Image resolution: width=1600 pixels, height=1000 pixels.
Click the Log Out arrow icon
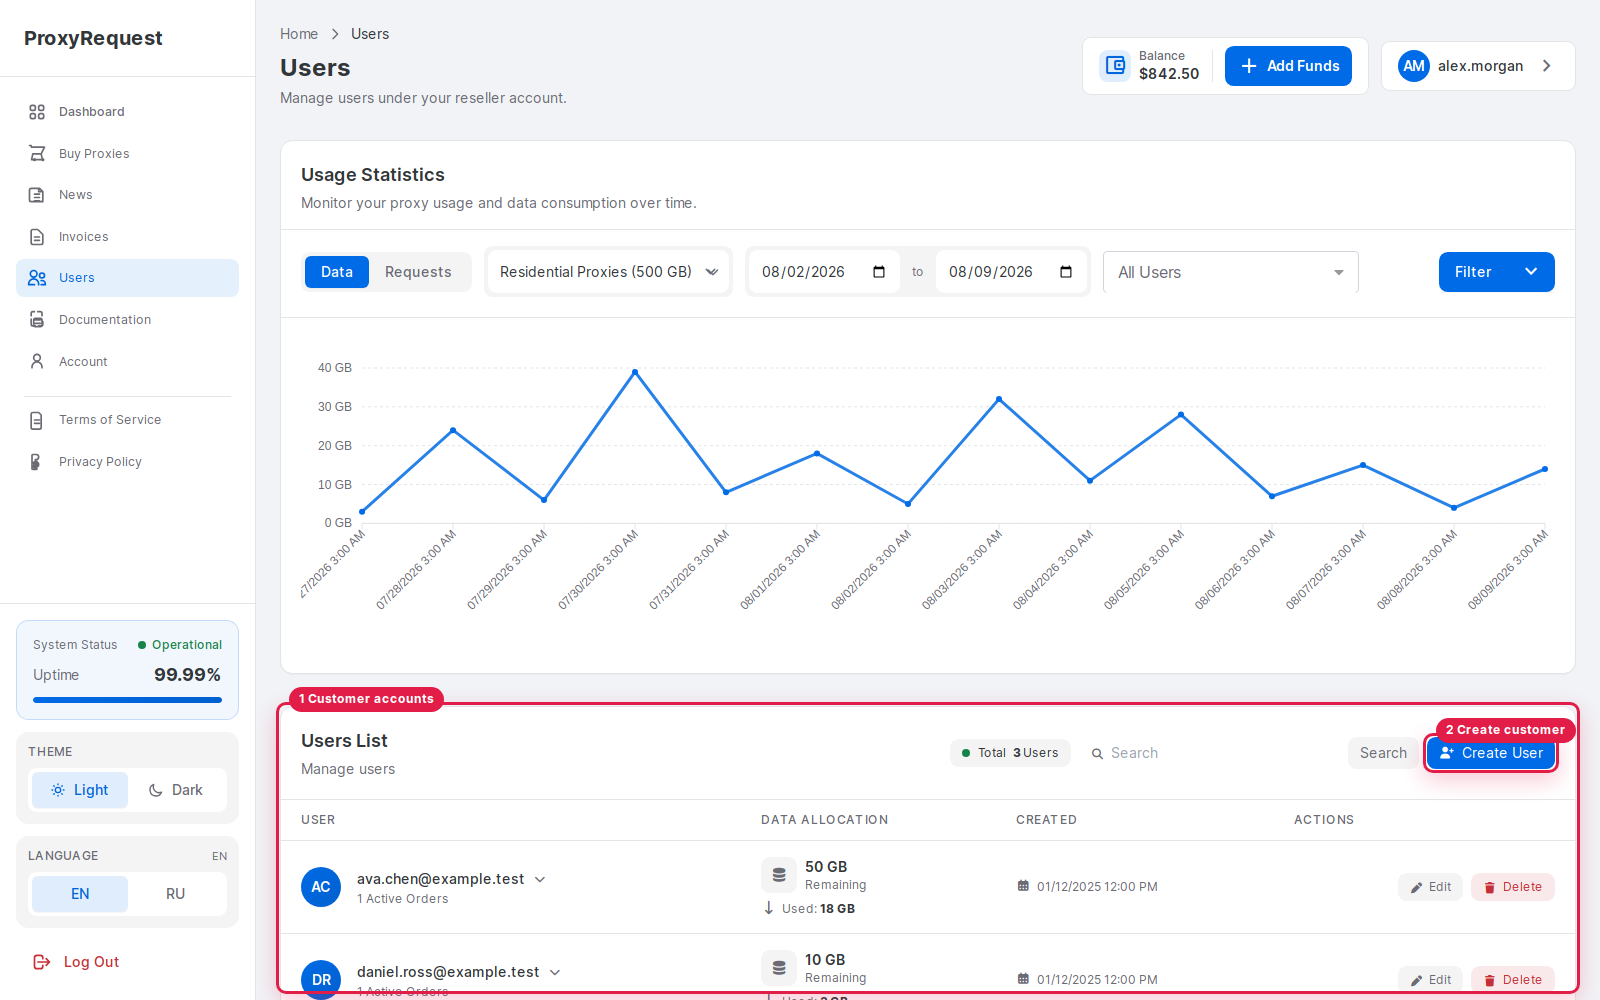point(42,962)
